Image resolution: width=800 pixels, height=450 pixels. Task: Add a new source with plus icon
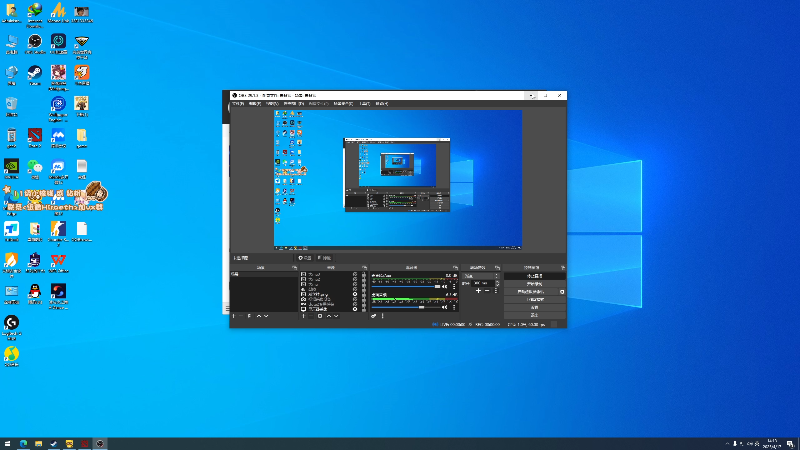[x=304, y=316]
